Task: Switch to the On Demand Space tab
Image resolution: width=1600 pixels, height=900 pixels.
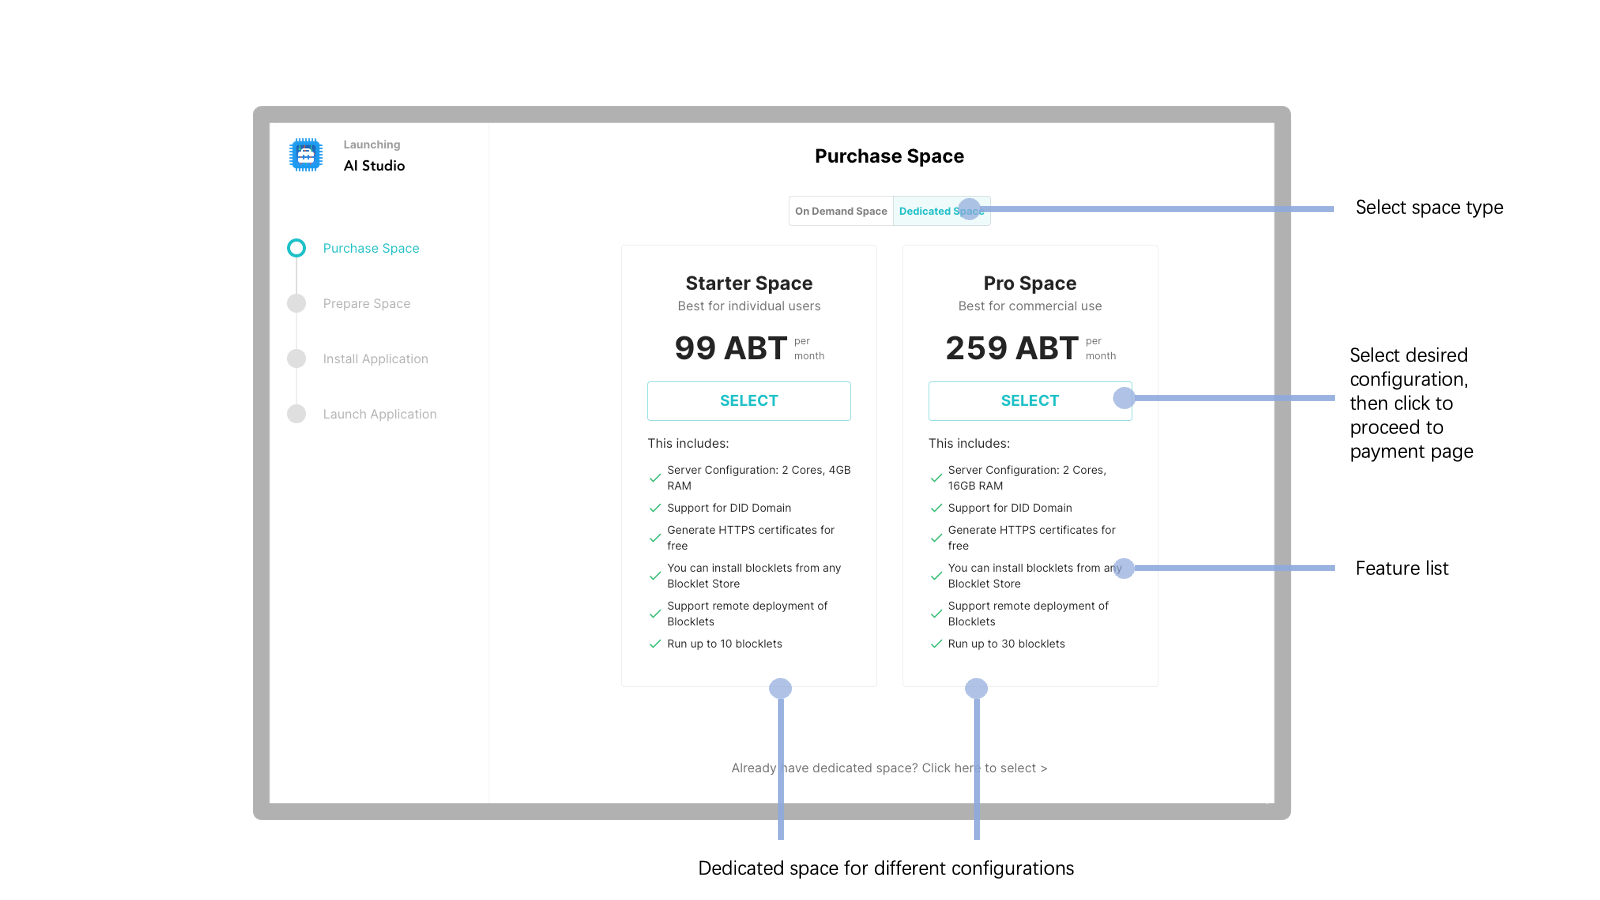Action: point(841,211)
